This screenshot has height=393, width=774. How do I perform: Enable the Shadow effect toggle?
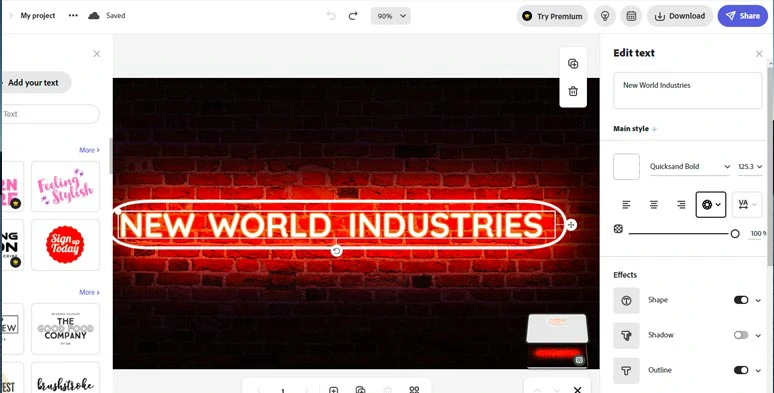click(741, 335)
